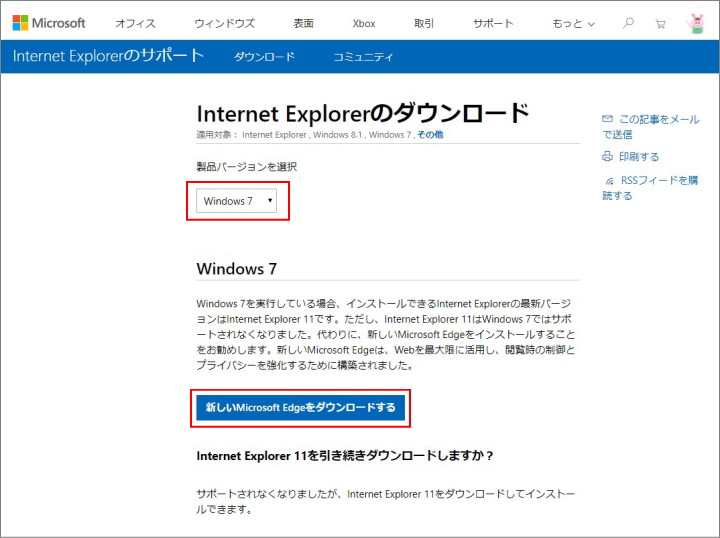Open the shopping cart icon
Screen dimensions: 720x538
pos(661,23)
